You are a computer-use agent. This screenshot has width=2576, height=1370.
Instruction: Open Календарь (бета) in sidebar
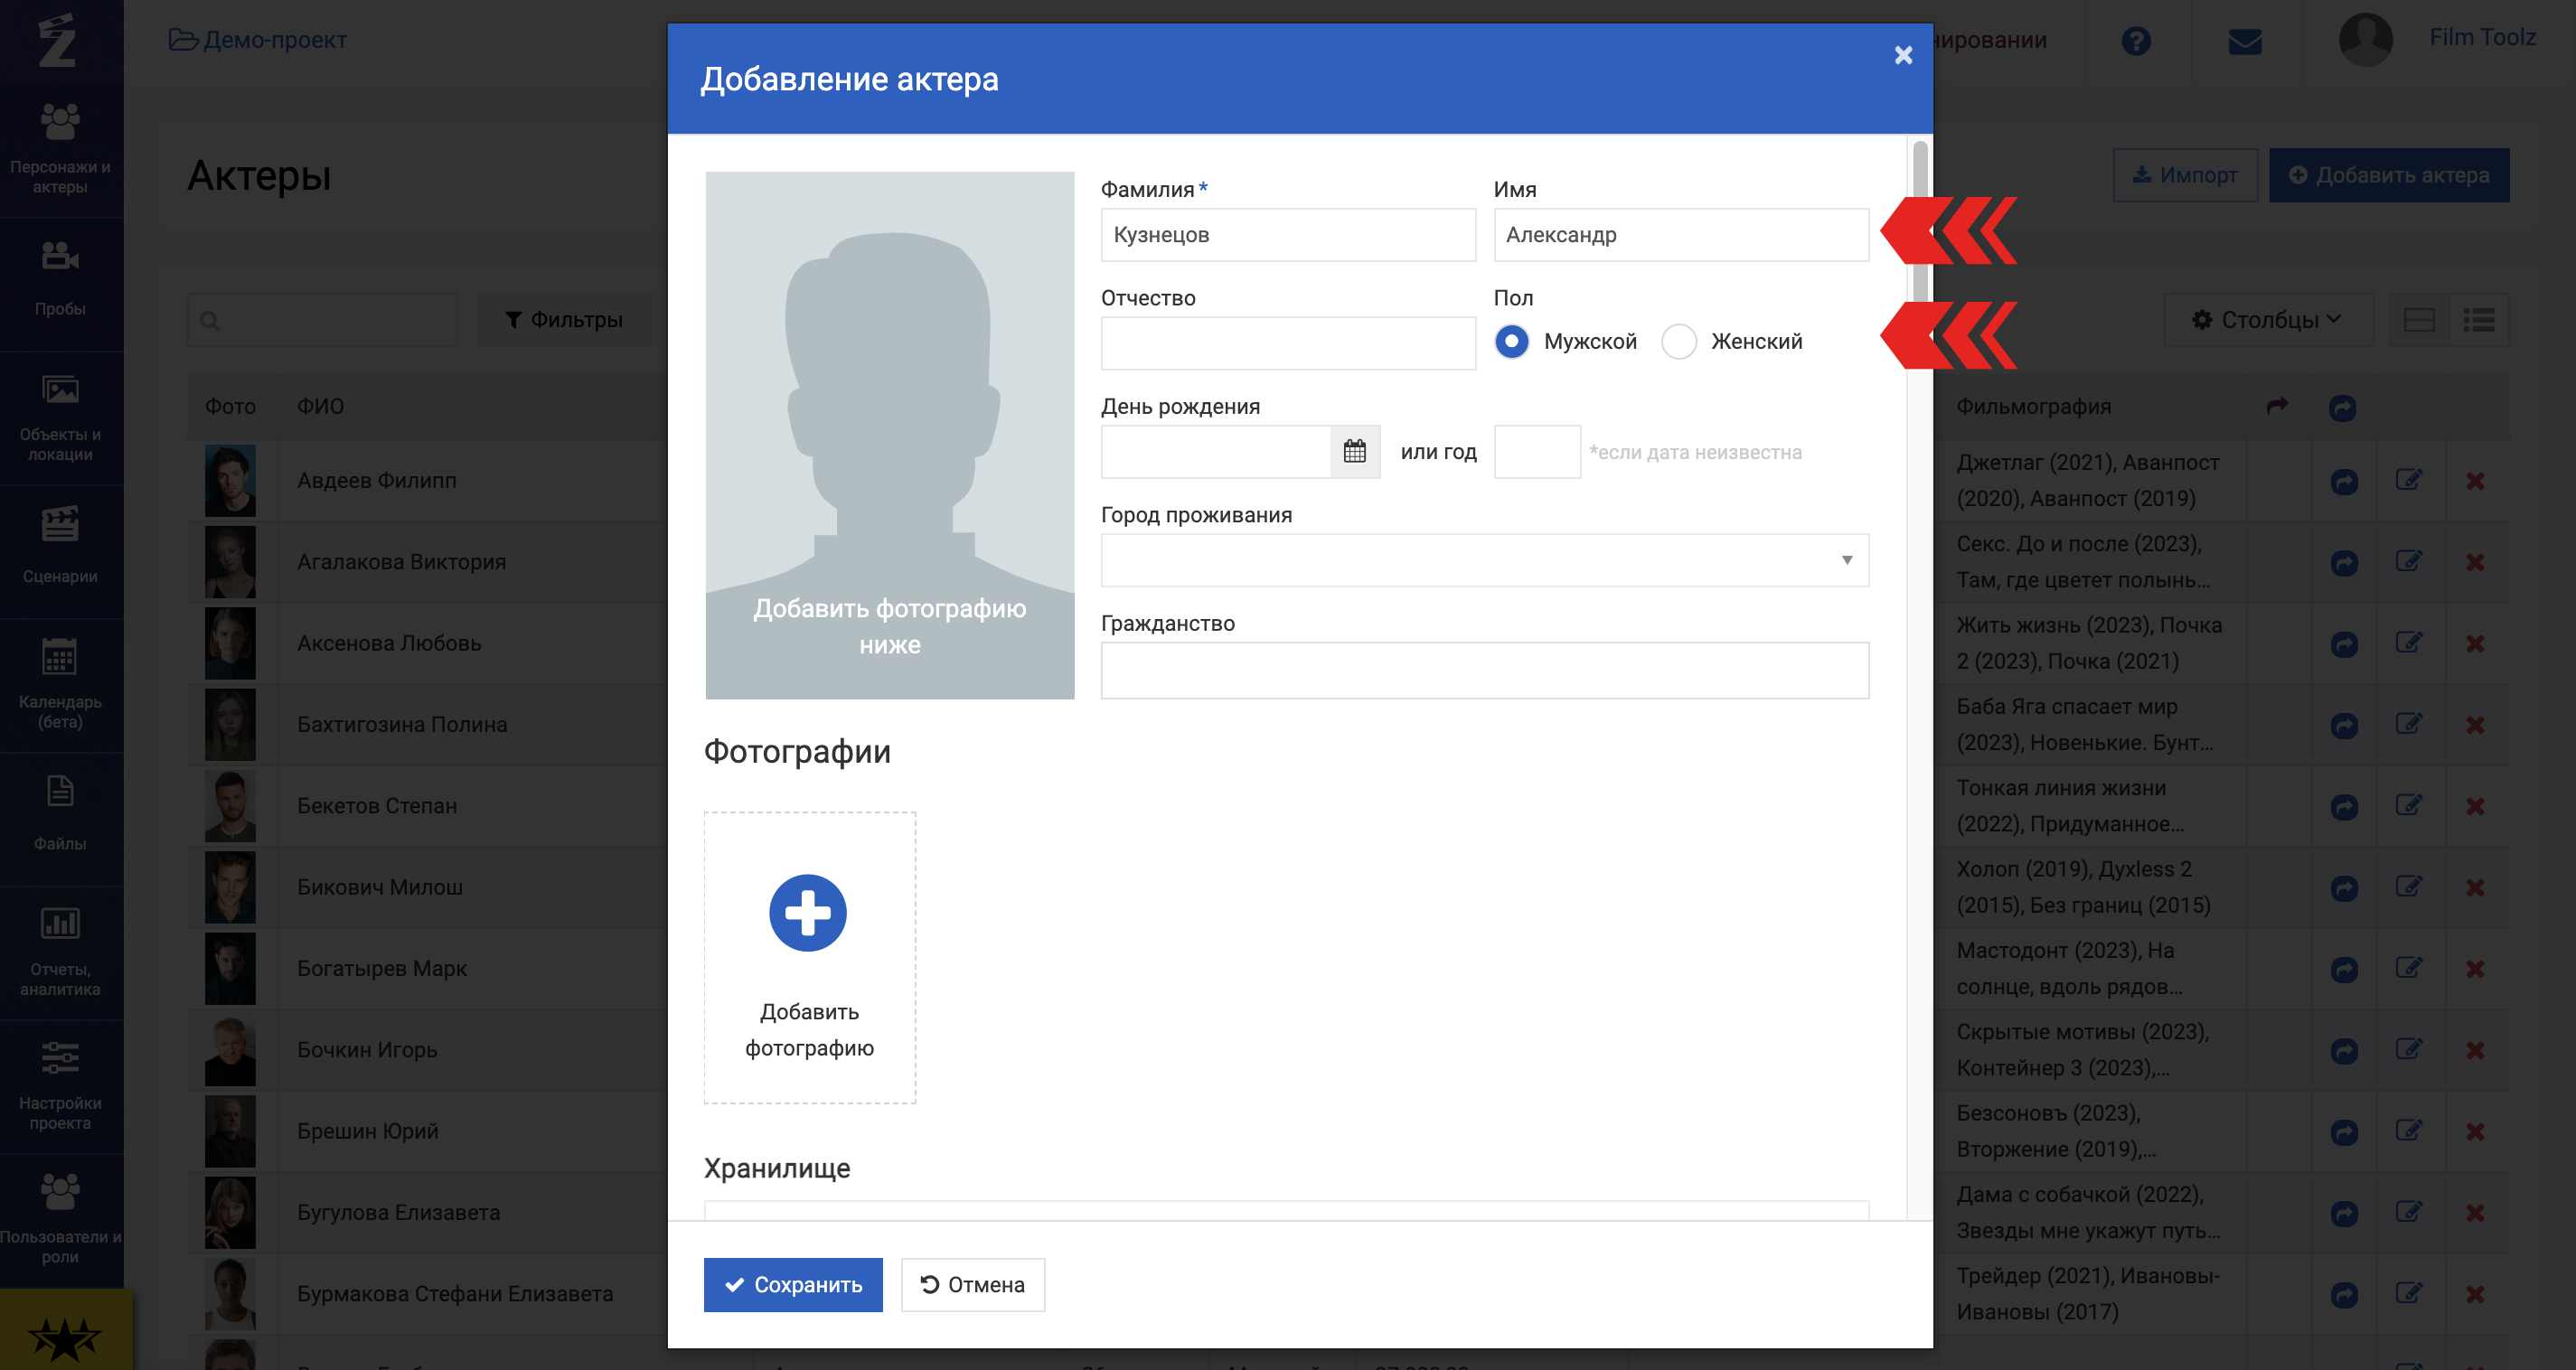pos(60,684)
